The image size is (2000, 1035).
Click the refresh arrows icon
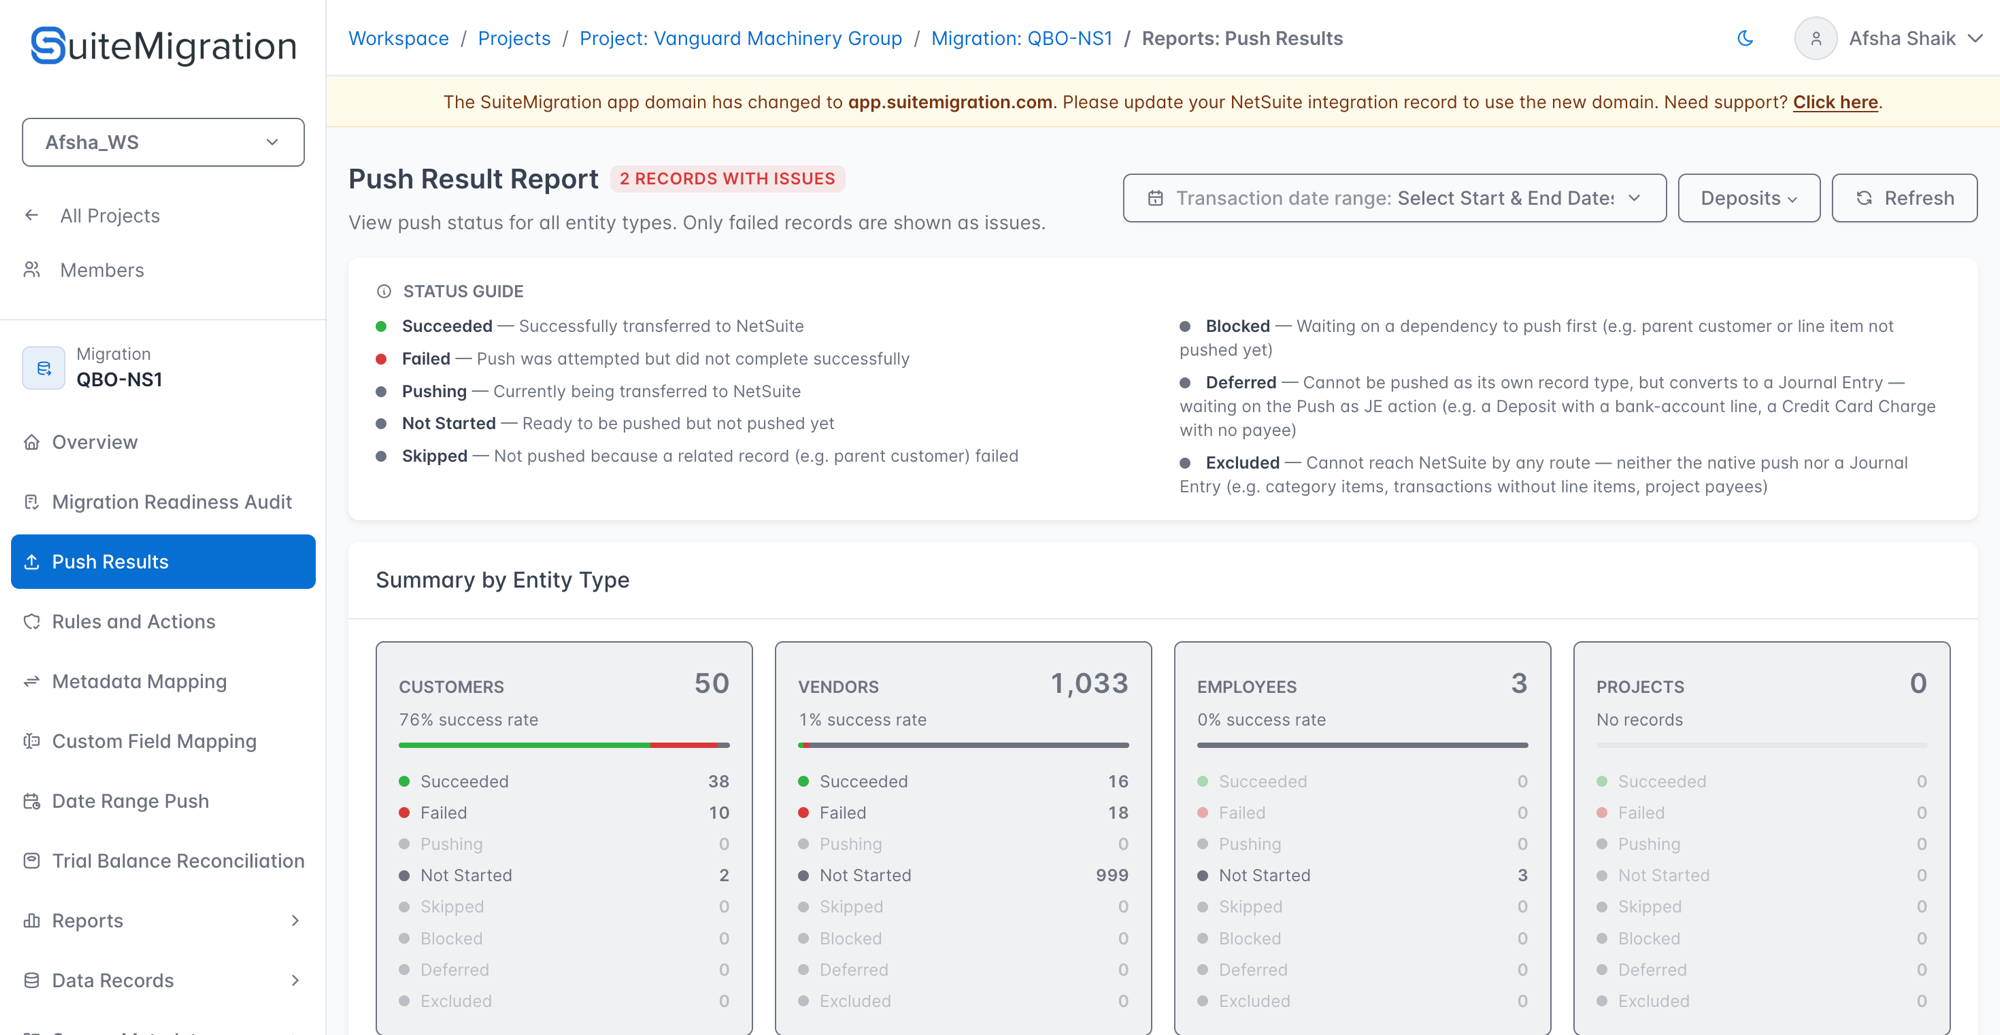(1864, 198)
